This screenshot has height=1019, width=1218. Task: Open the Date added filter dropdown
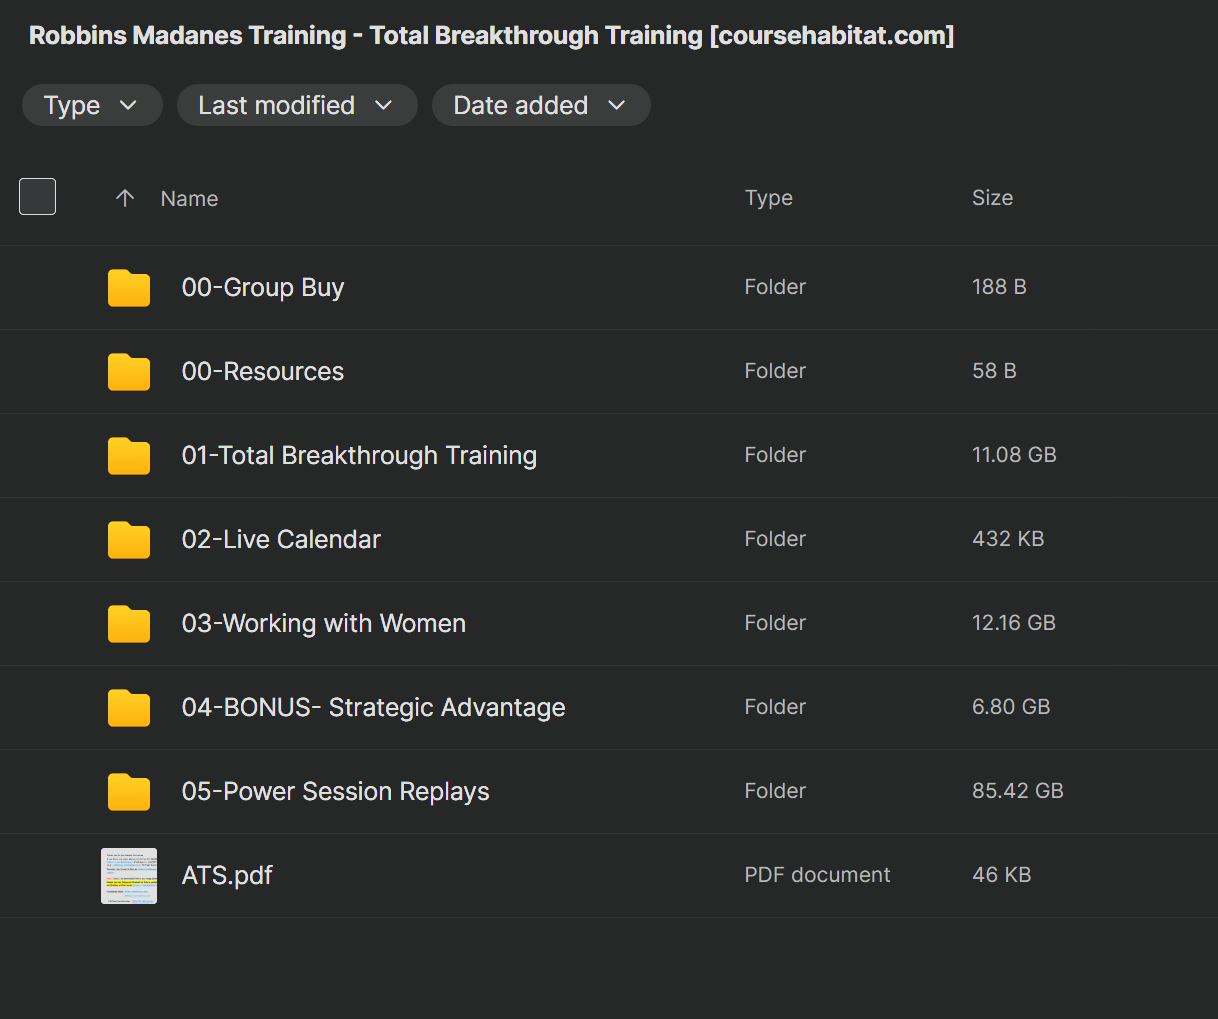click(x=541, y=105)
